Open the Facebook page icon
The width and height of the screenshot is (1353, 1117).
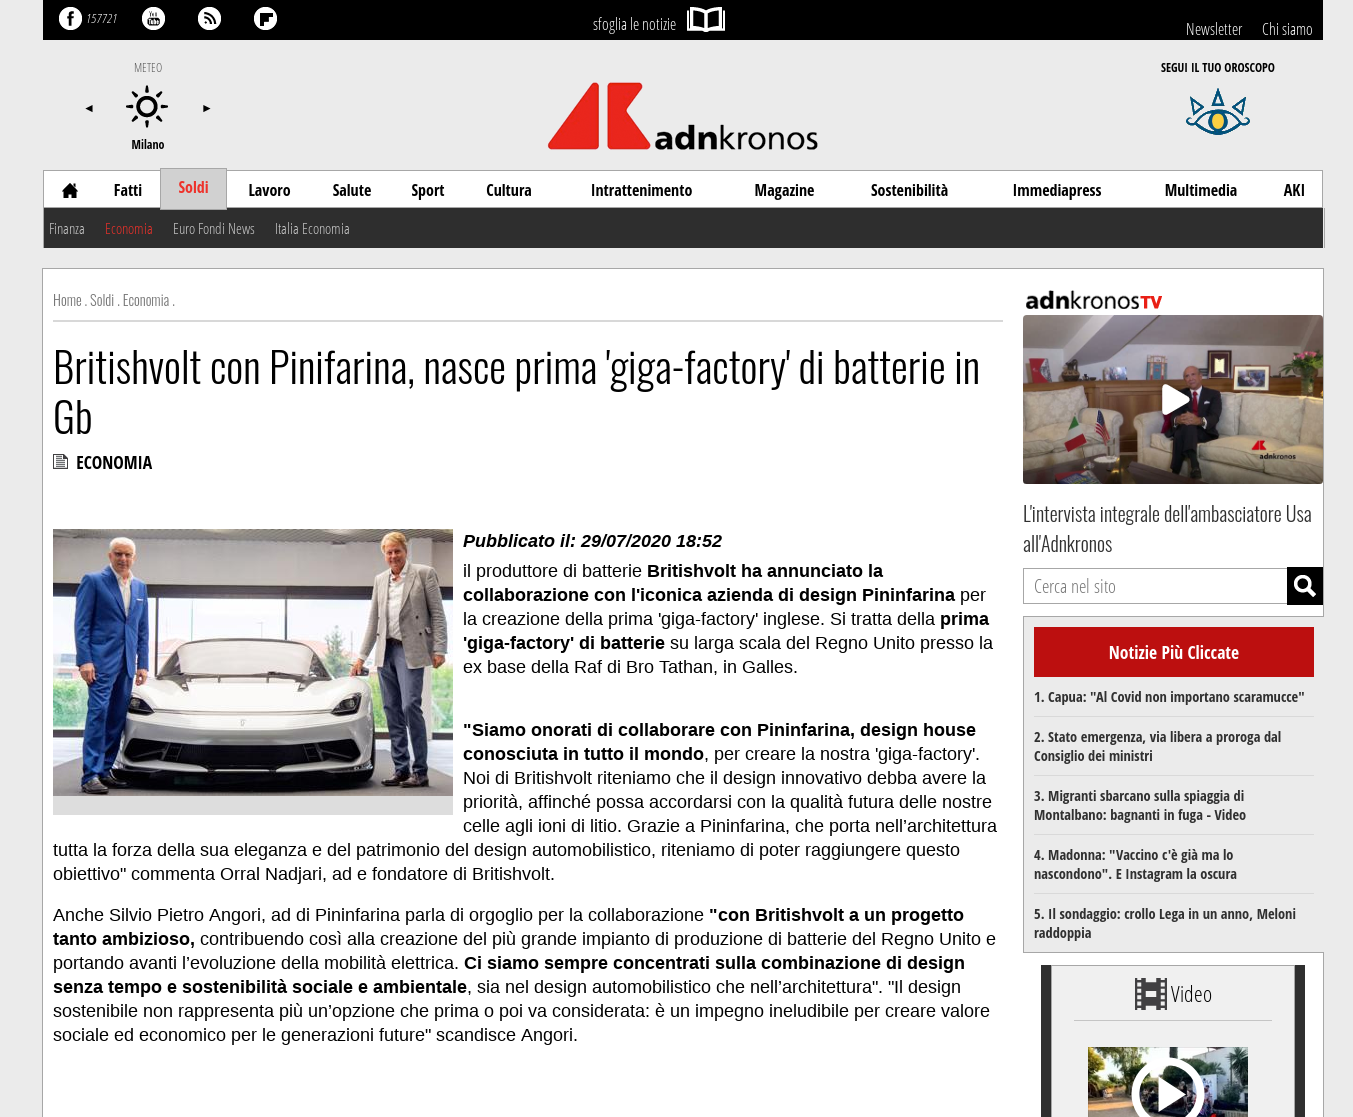pyautogui.click(x=70, y=18)
